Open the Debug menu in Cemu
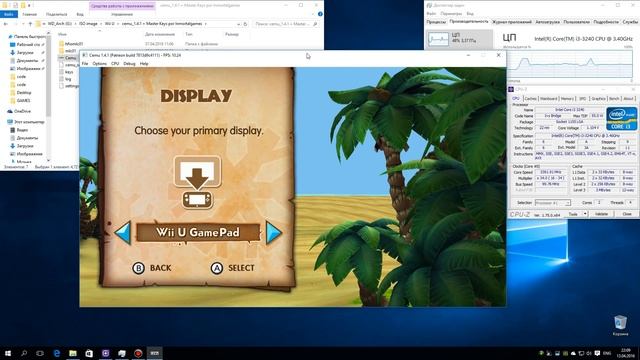The image size is (640, 360). point(129,64)
